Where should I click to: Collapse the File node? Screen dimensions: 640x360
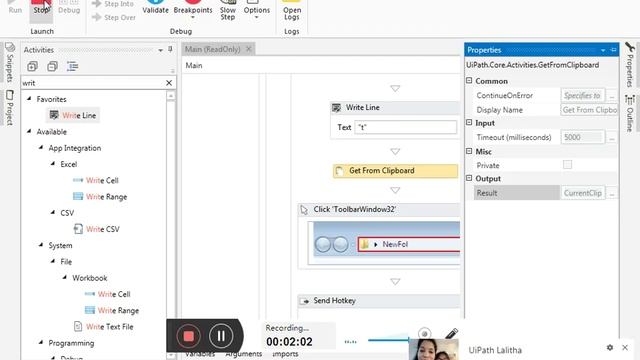[53, 261]
